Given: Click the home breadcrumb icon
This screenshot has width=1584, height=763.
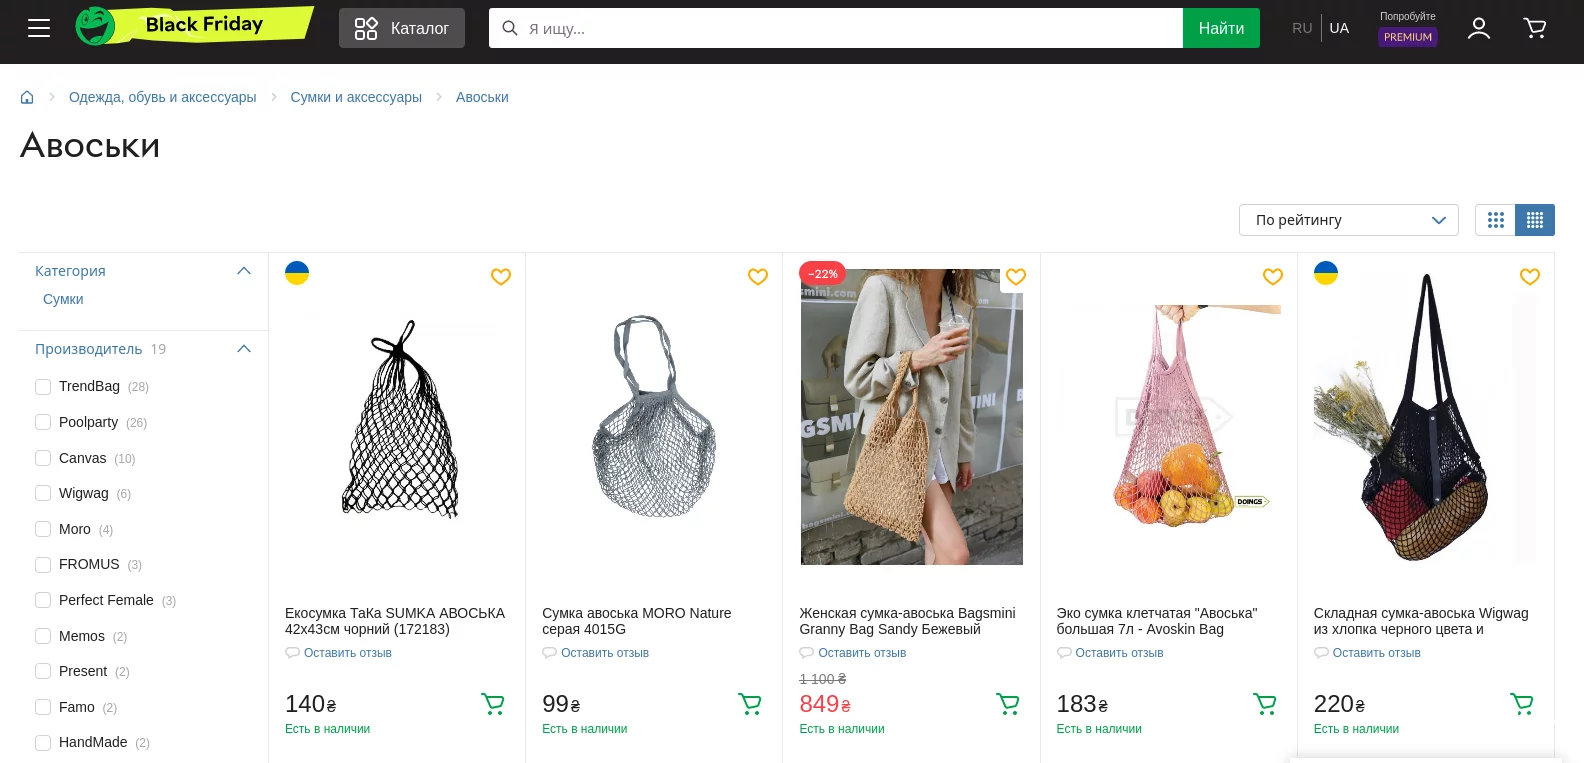Looking at the screenshot, I should click(27, 97).
